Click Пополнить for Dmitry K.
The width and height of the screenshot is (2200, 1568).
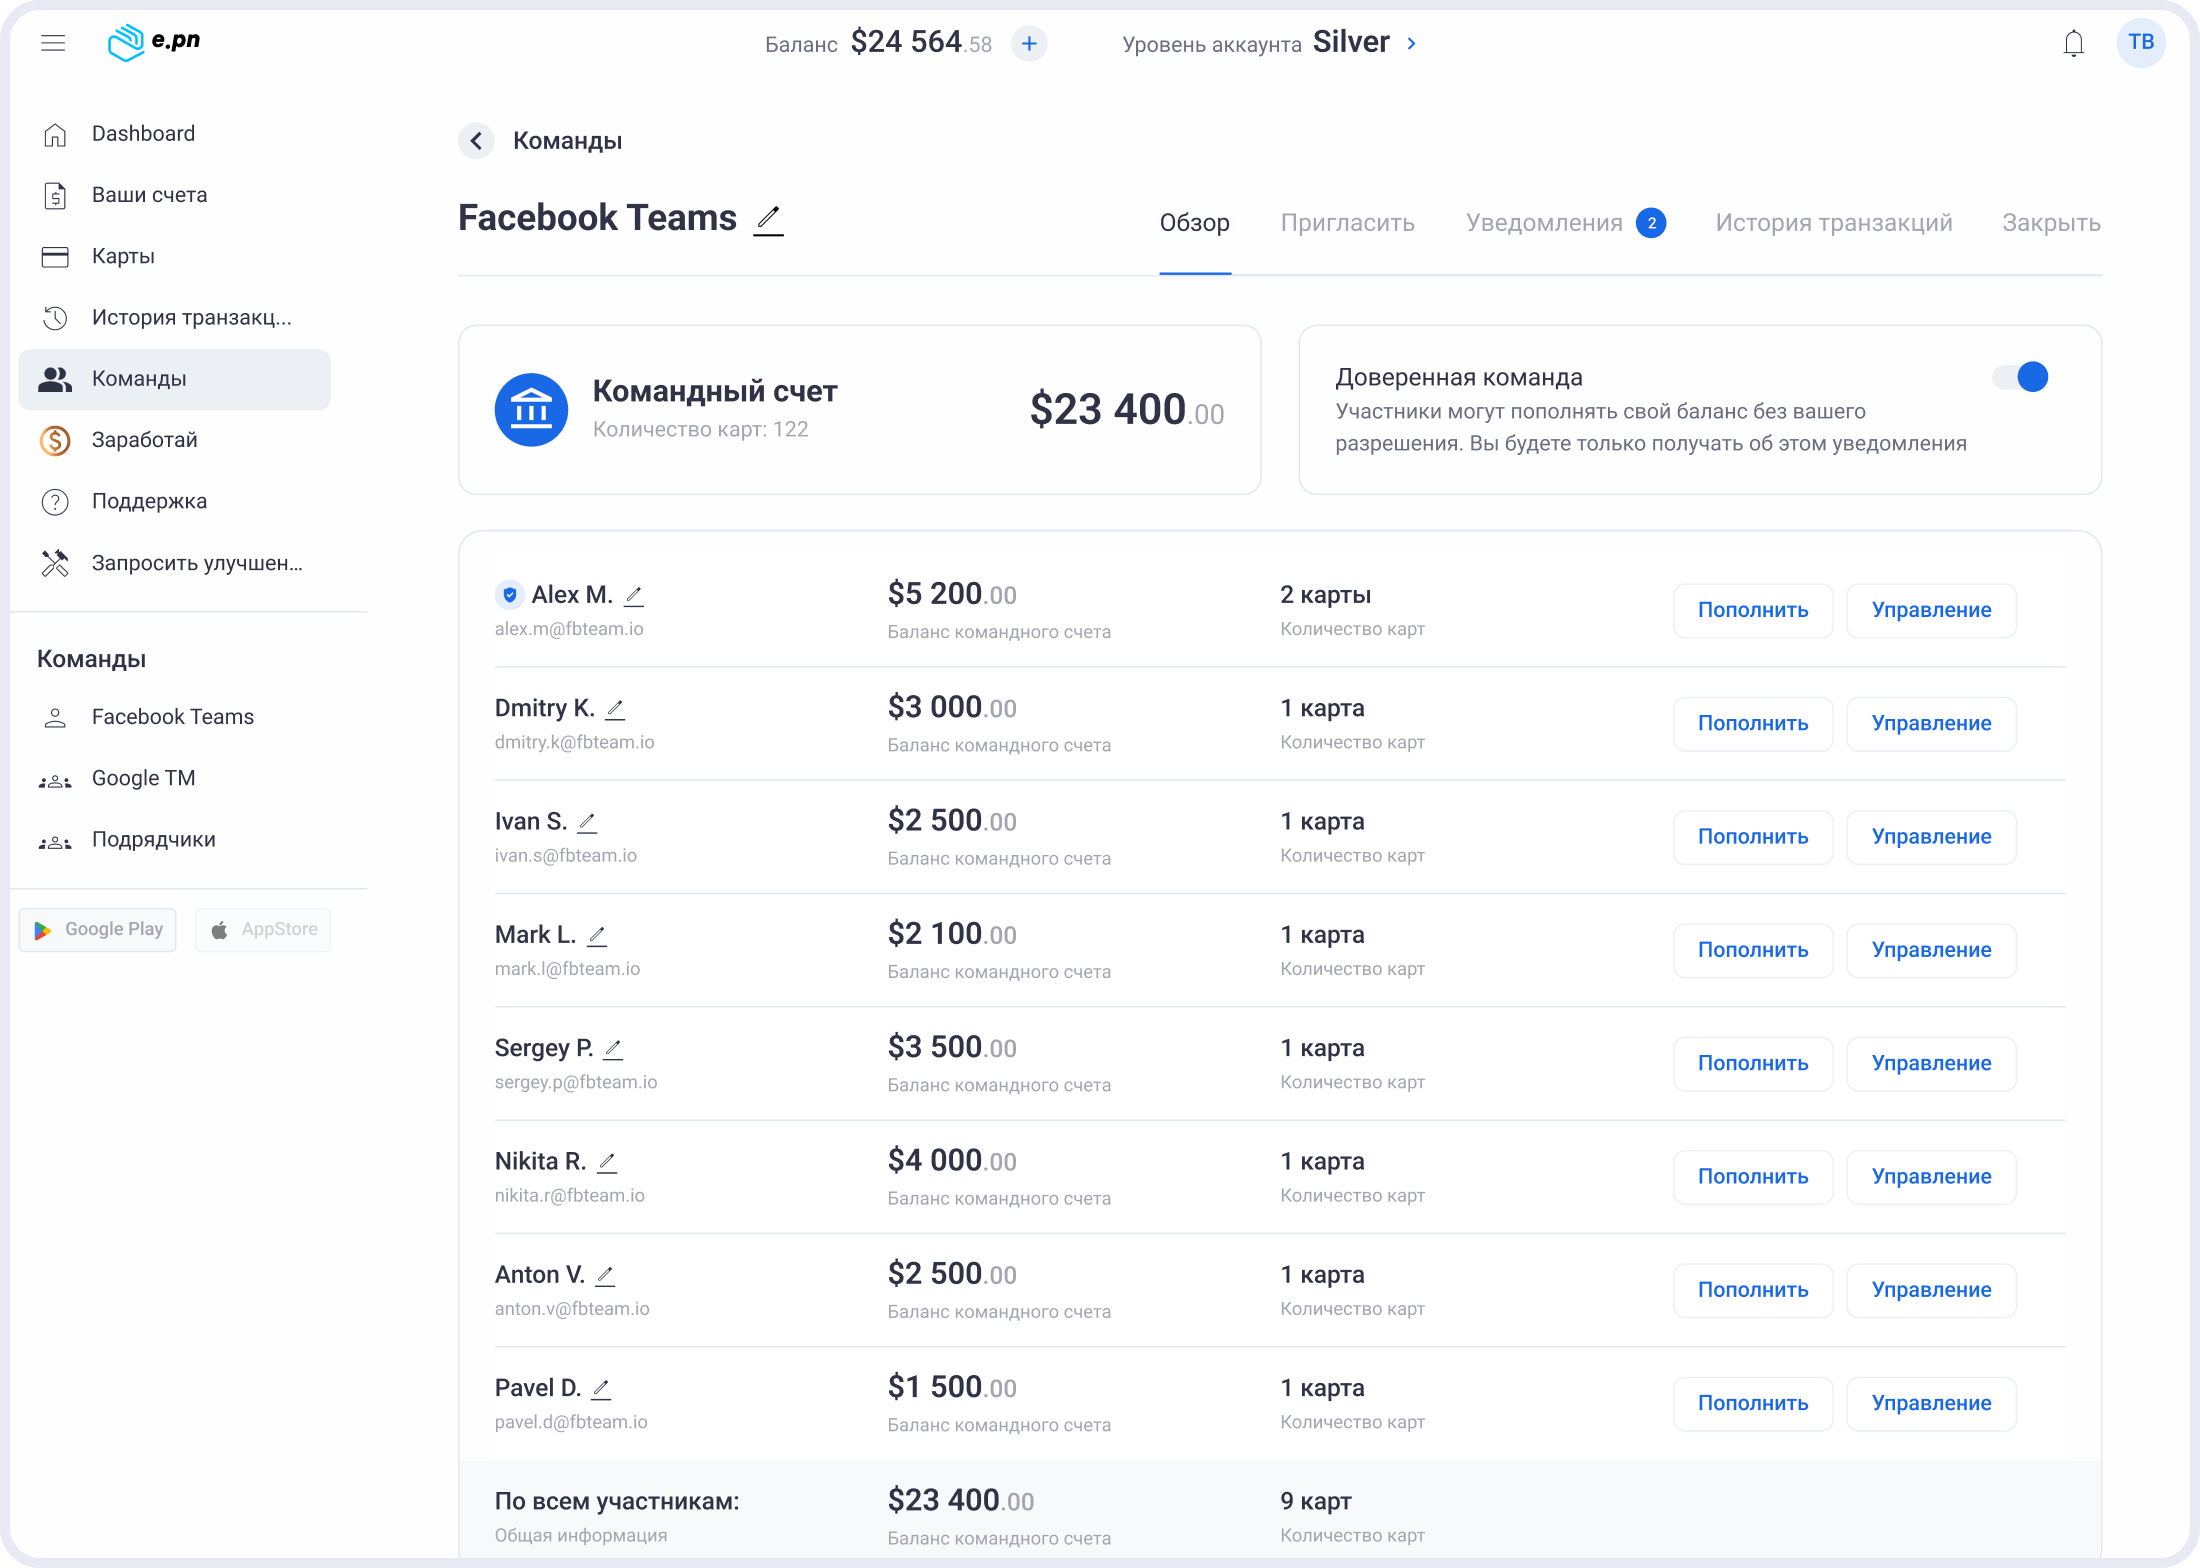pos(1752,723)
